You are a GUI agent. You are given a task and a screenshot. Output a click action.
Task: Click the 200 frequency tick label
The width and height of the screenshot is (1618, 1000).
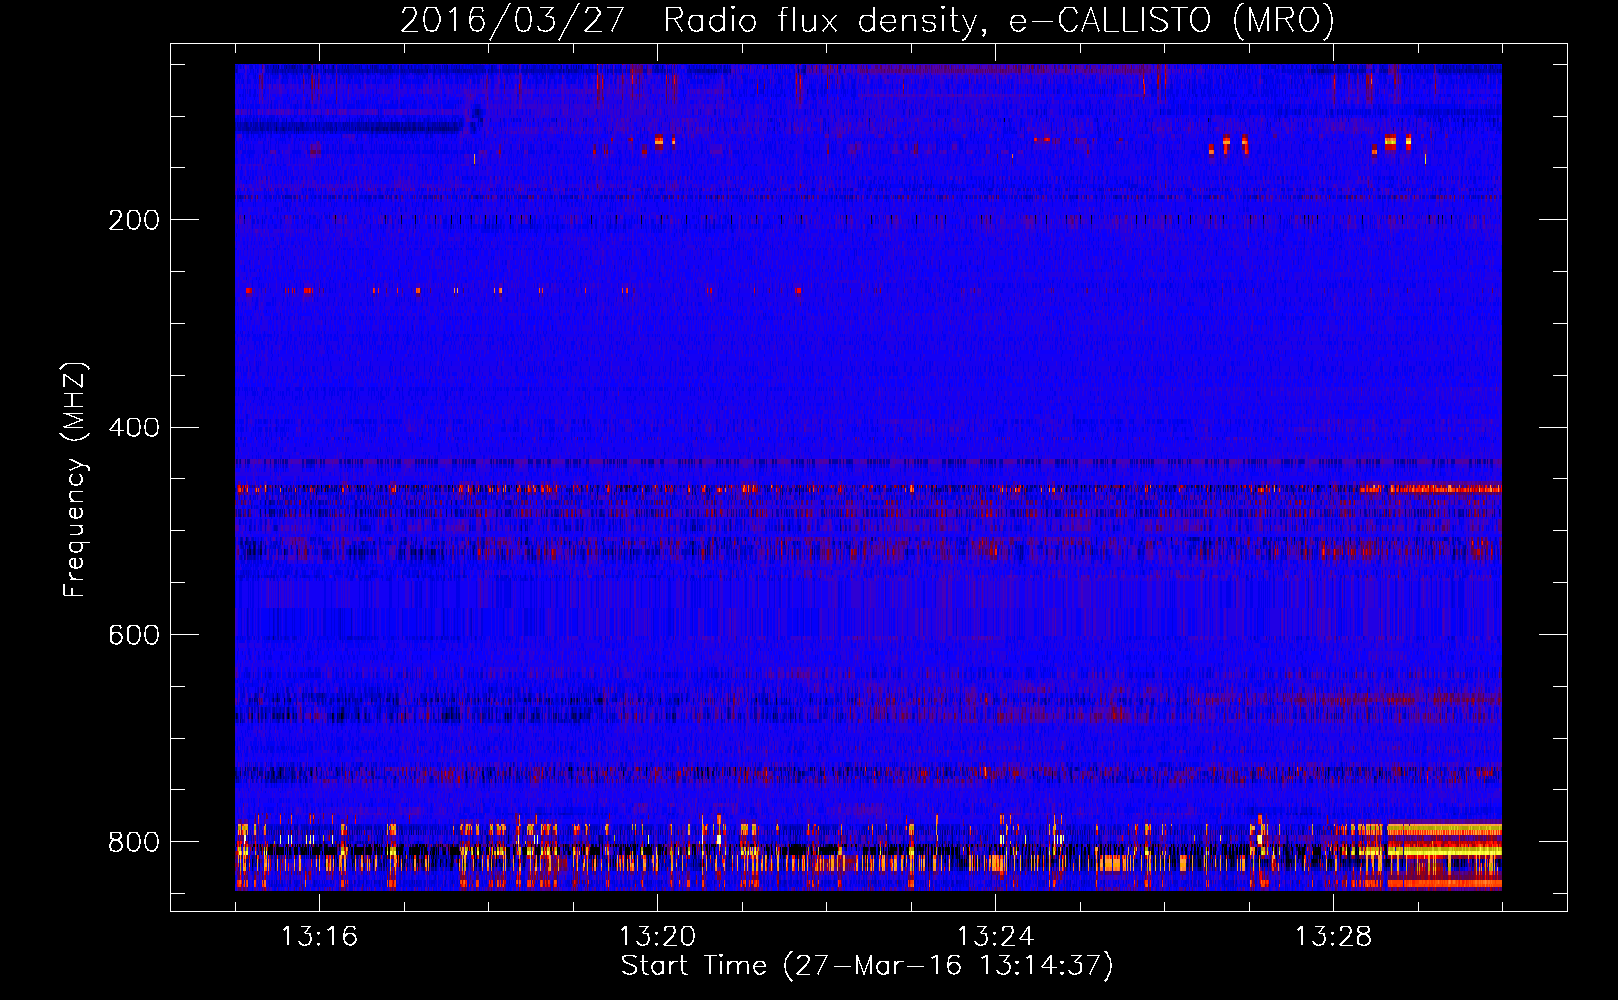pos(134,220)
